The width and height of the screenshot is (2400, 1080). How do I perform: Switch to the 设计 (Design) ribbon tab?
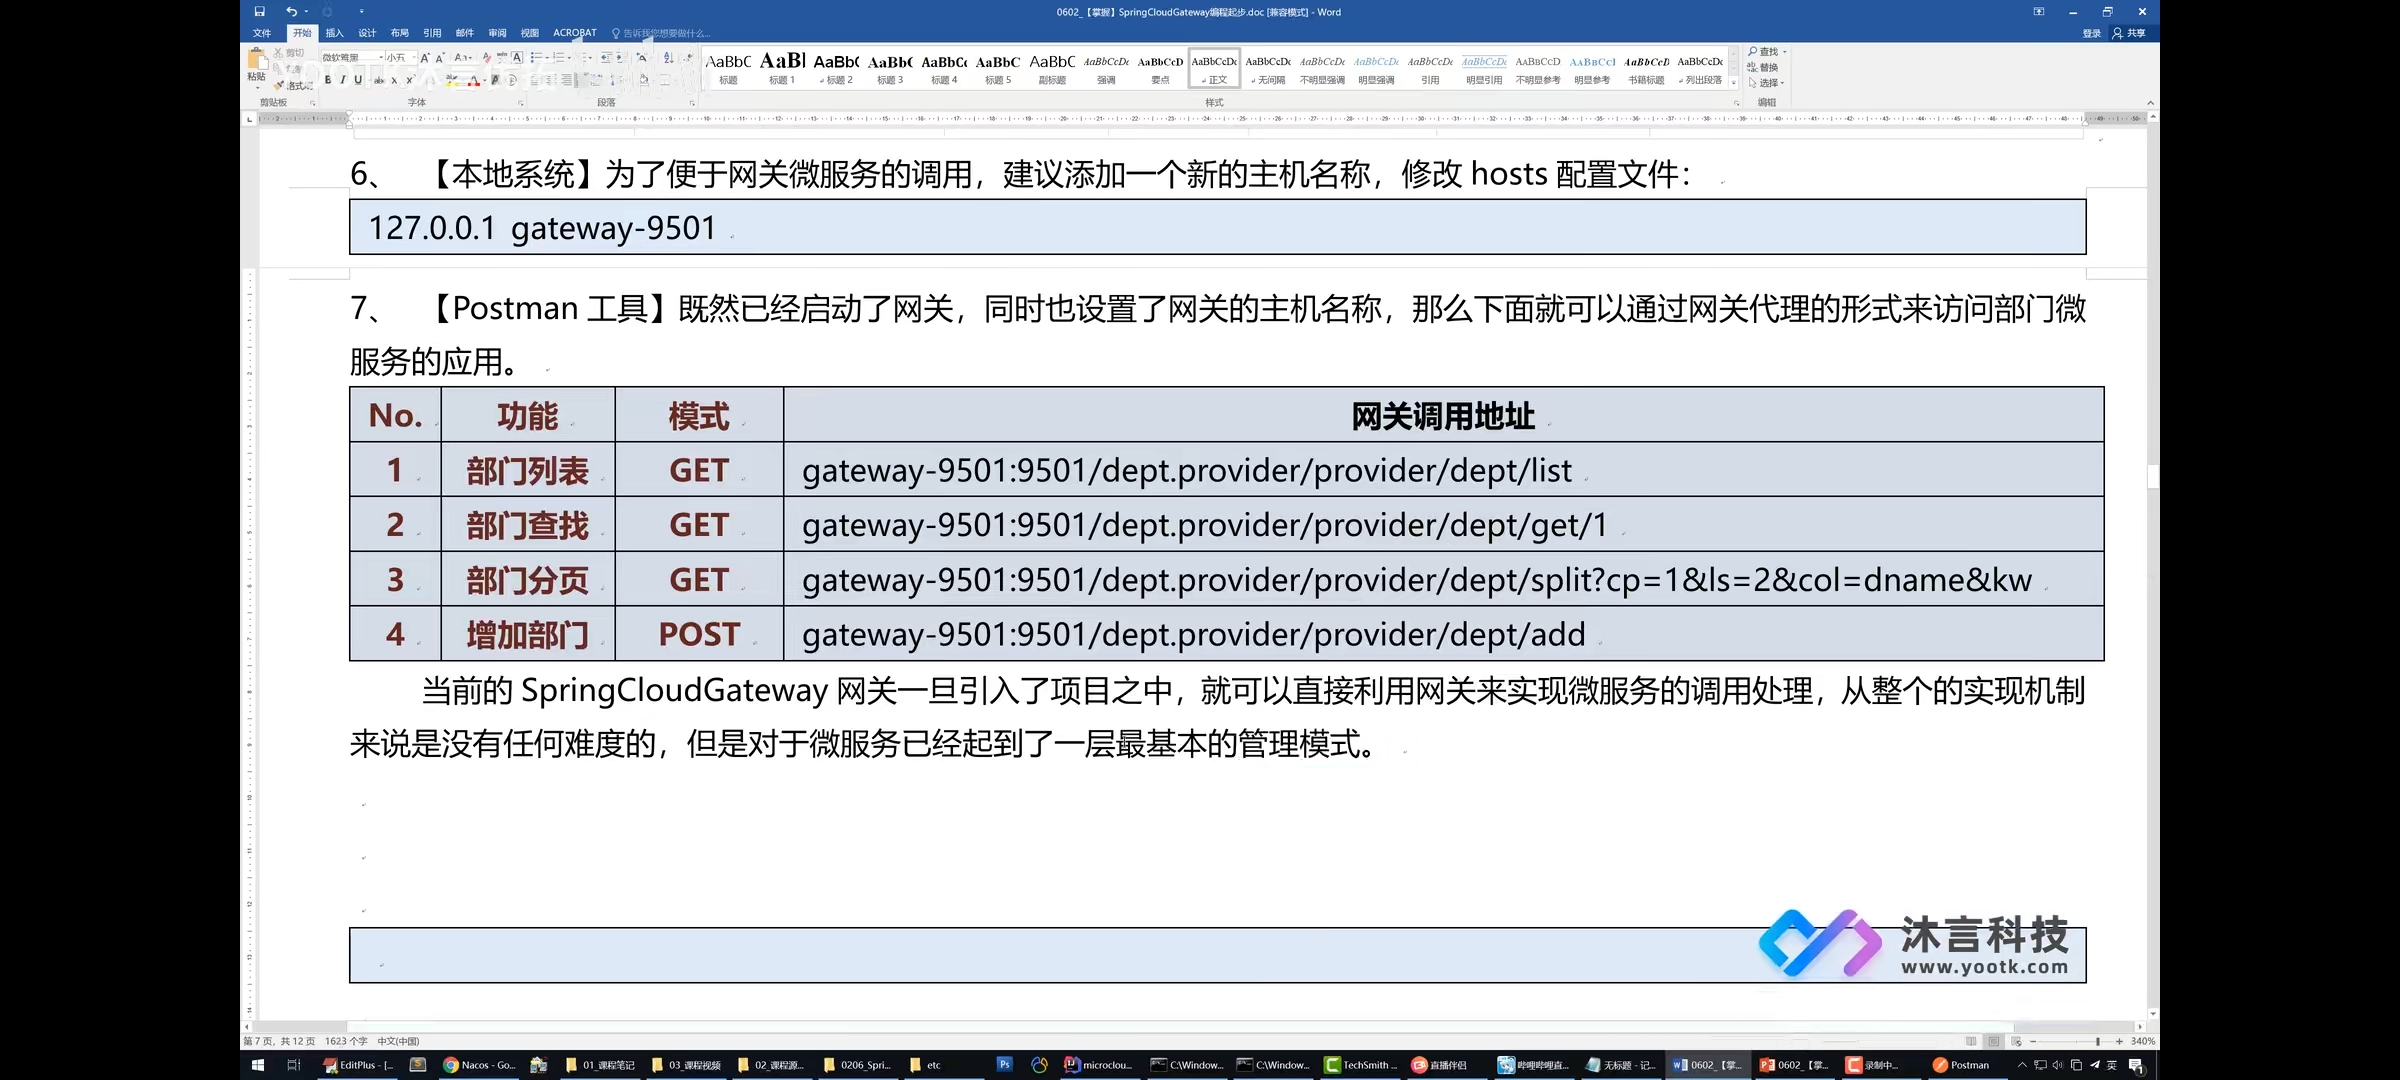tap(367, 33)
